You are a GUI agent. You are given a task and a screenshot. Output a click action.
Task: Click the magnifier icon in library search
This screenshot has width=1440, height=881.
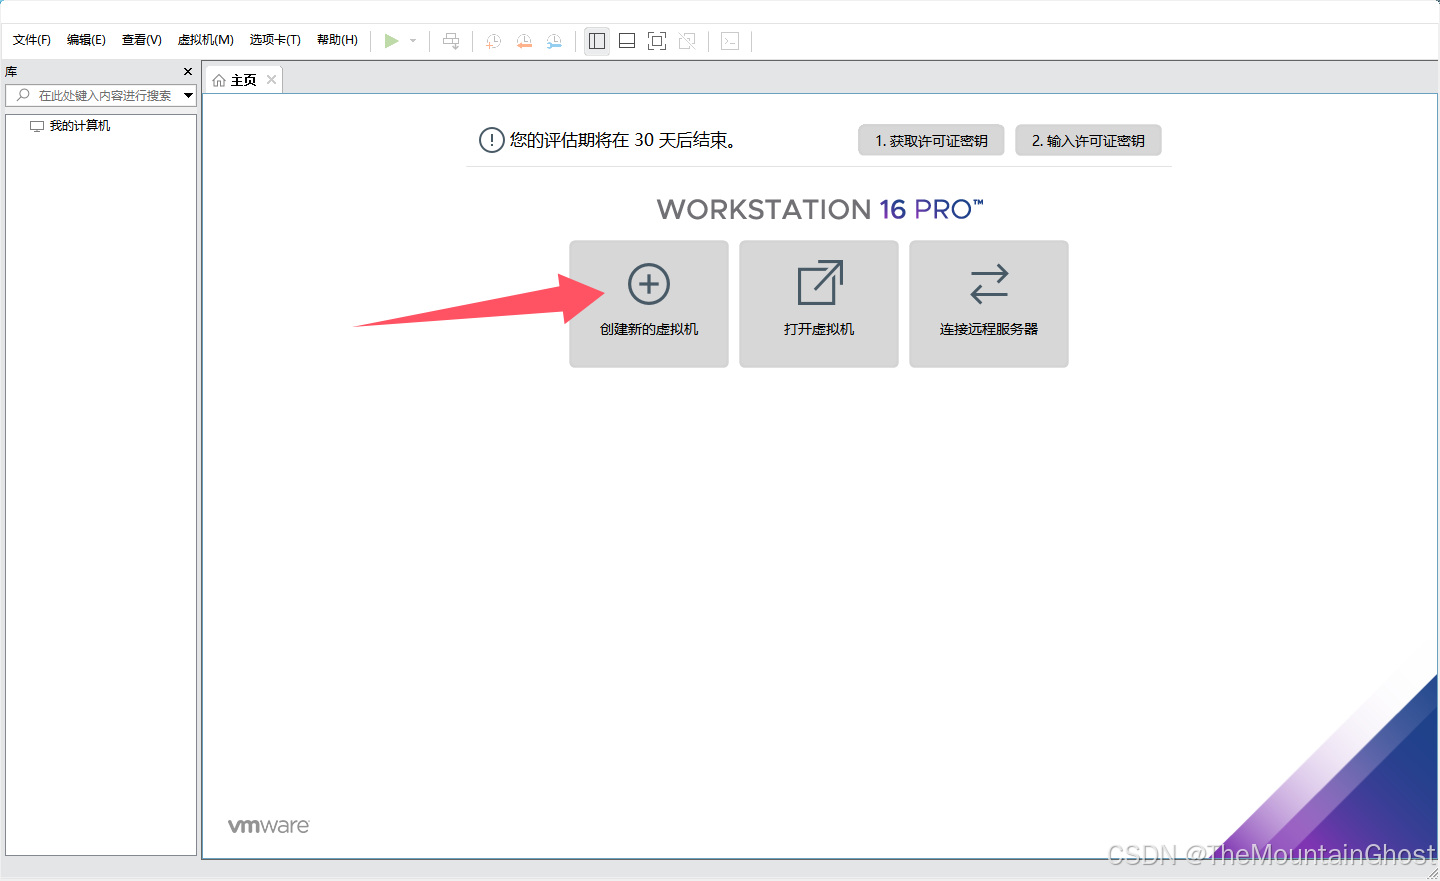coord(23,95)
